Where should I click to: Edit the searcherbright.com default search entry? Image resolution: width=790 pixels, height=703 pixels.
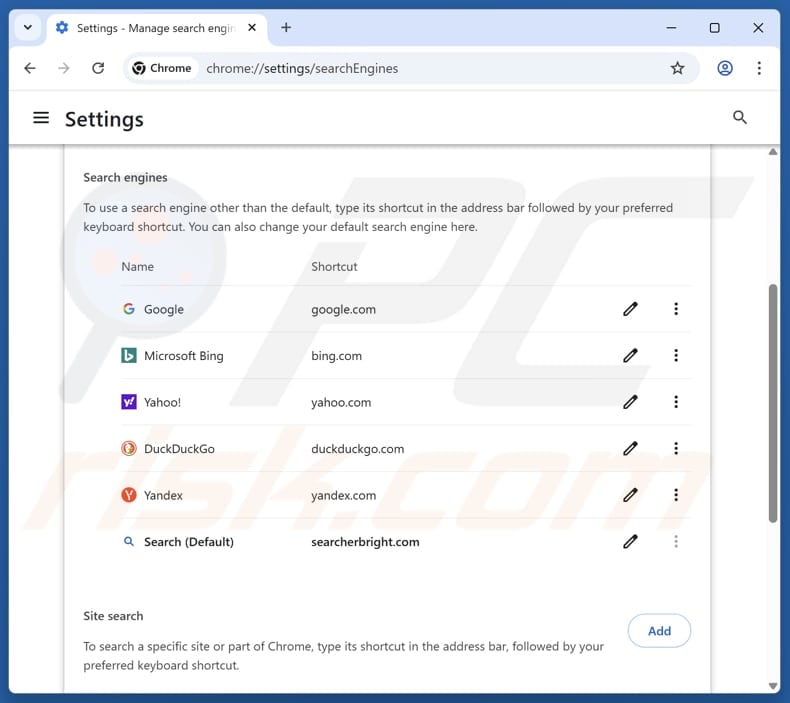pyautogui.click(x=630, y=541)
